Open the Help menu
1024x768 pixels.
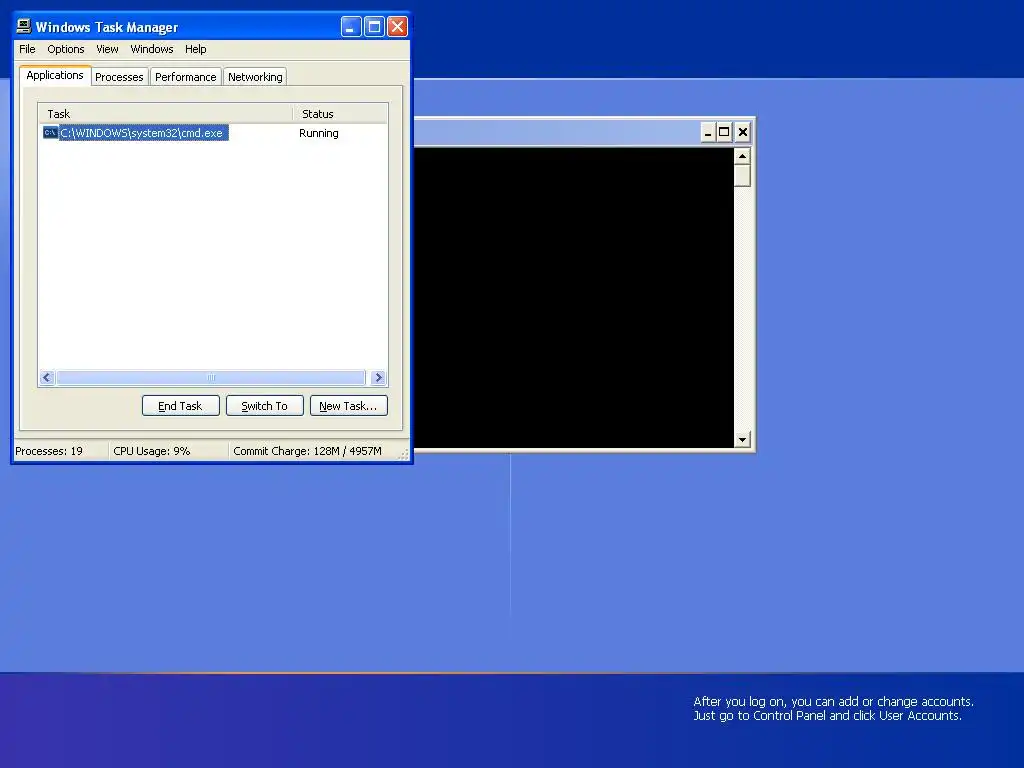pyautogui.click(x=195, y=49)
